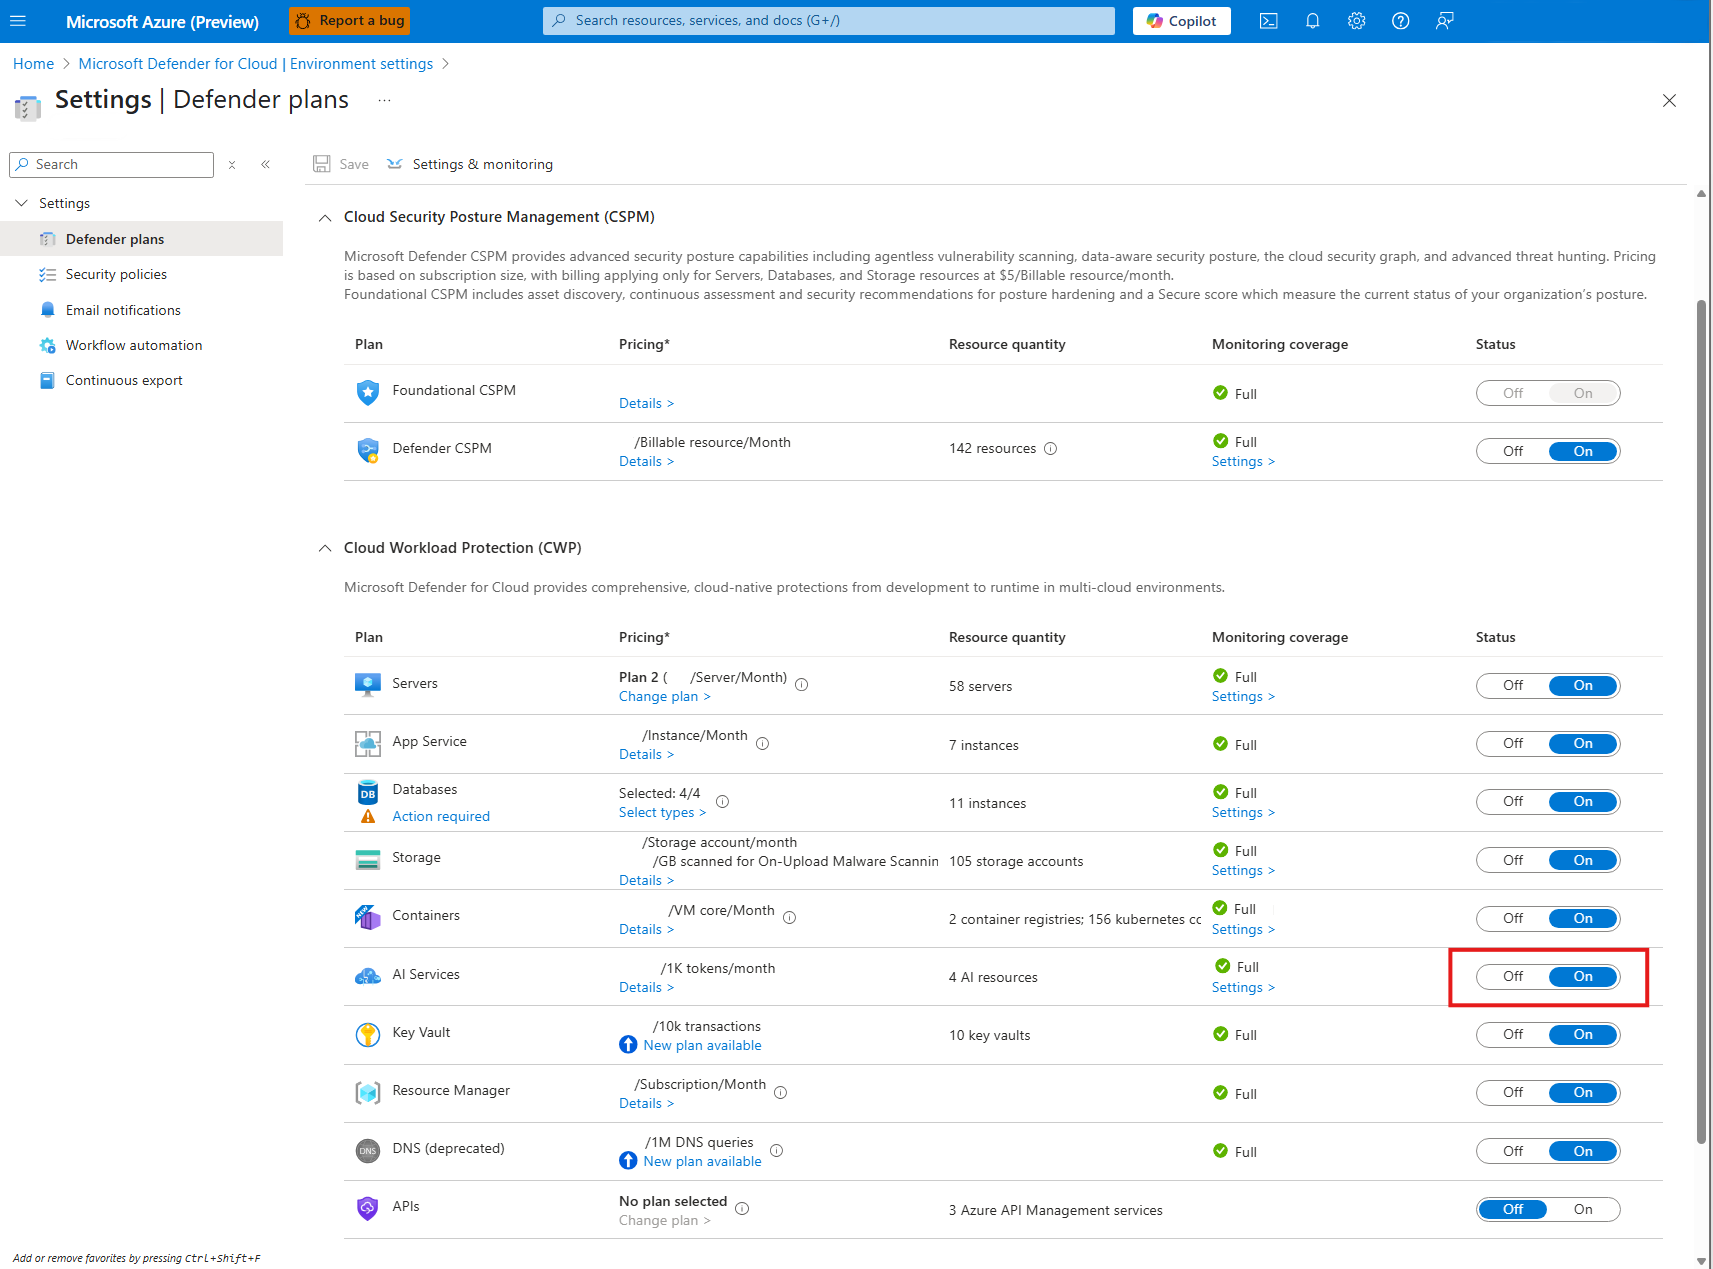1713x1269 pixels.
Task: Open the Azure portal hamburger menu
Action: click(18, 21)
